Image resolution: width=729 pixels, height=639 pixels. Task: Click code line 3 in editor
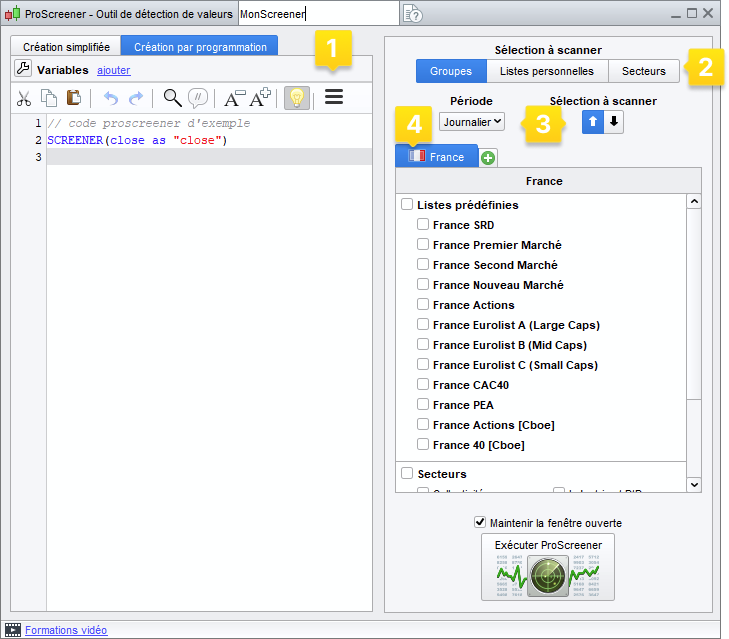click(209, 157)
